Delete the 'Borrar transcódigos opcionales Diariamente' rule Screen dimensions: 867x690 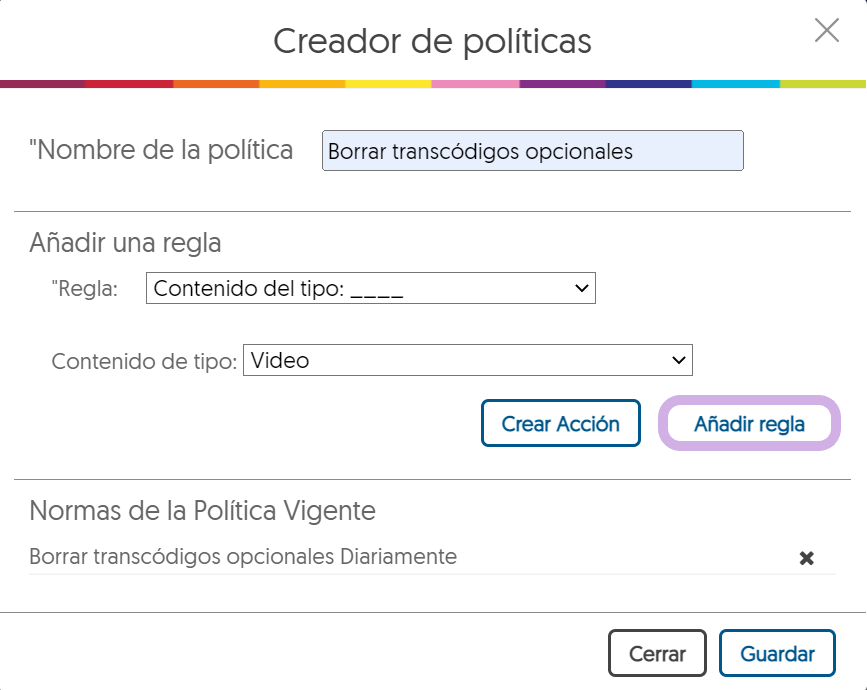pyautogui.click(x=806, y=558)
